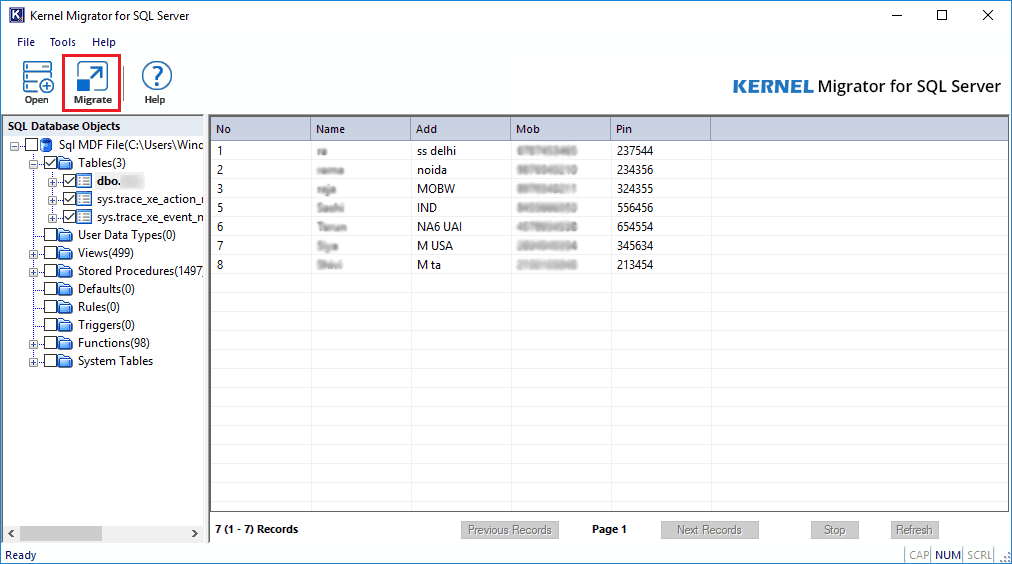Screen dimensions: 1012x564
Task: Check the Functions(98) checkbox
Action: [x=50, y=343]
